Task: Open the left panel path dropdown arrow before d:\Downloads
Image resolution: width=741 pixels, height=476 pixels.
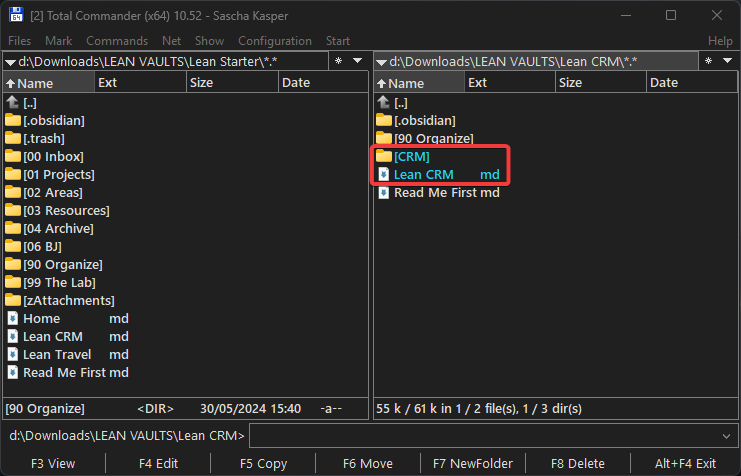Action: (10, 62)
